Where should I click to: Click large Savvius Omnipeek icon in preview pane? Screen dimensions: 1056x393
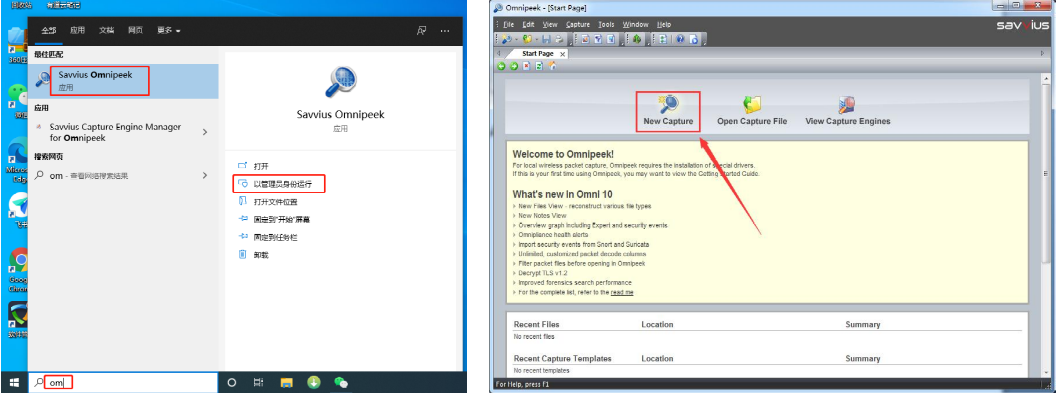point(340,82)
